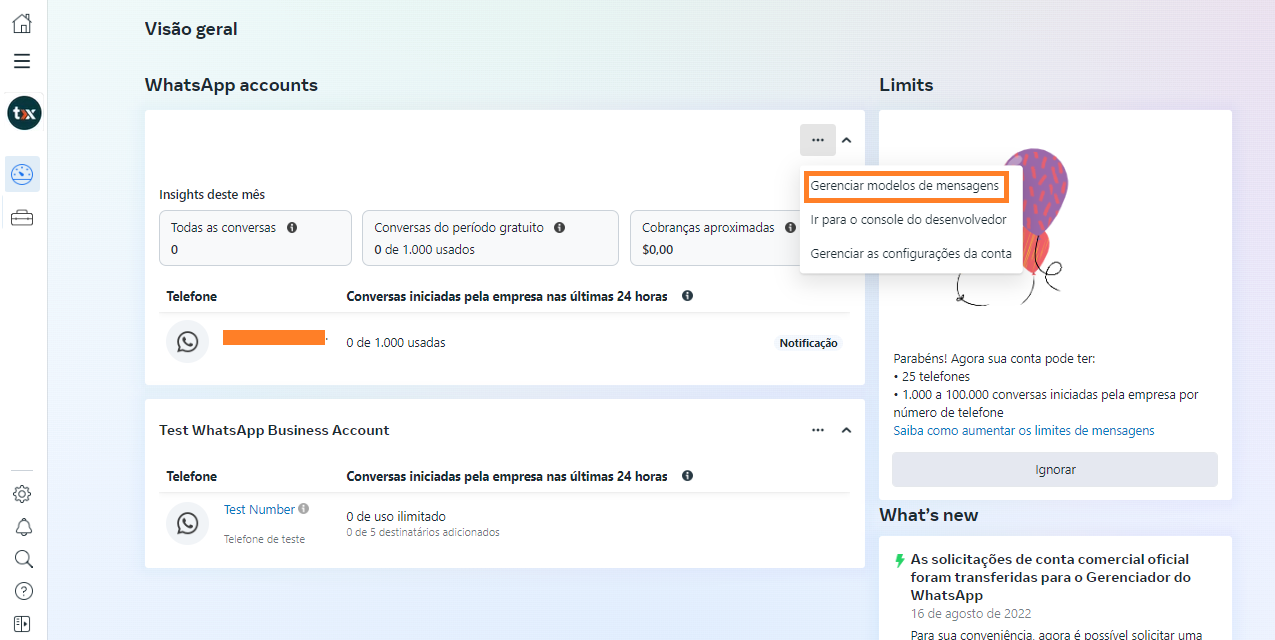Open Saiba como aumentar os limites de mensagens
The height and width of the screenshot is (640, 1275).
pyautogui.click(x=1024, y=430)
